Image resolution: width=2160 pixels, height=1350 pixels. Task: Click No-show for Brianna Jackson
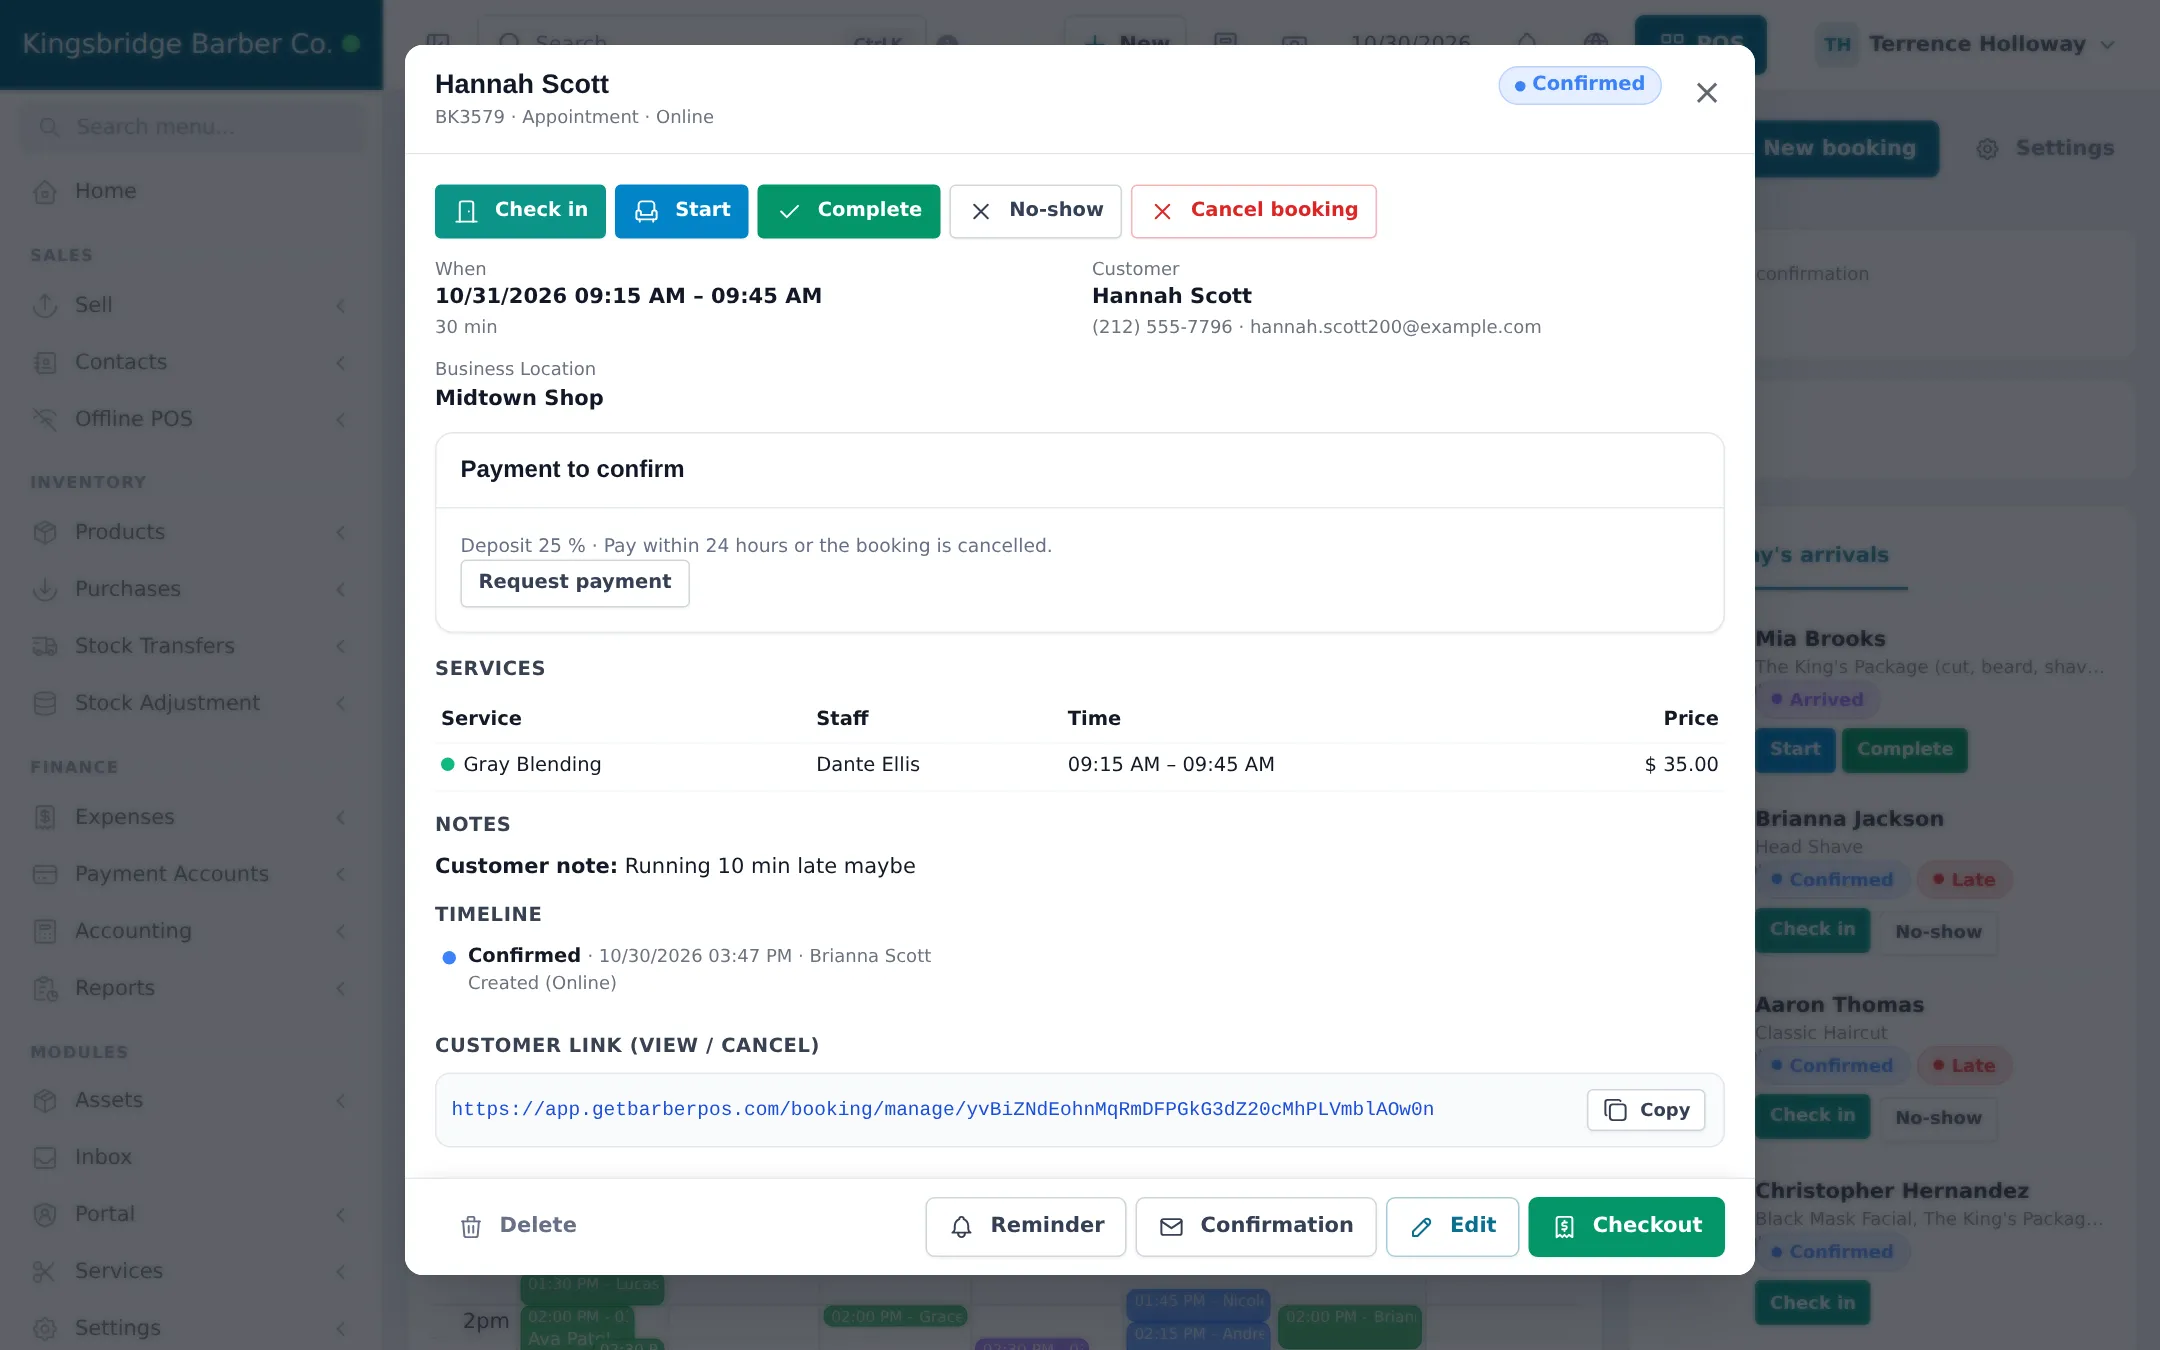pyautogui.click(x=1938, y=932)
